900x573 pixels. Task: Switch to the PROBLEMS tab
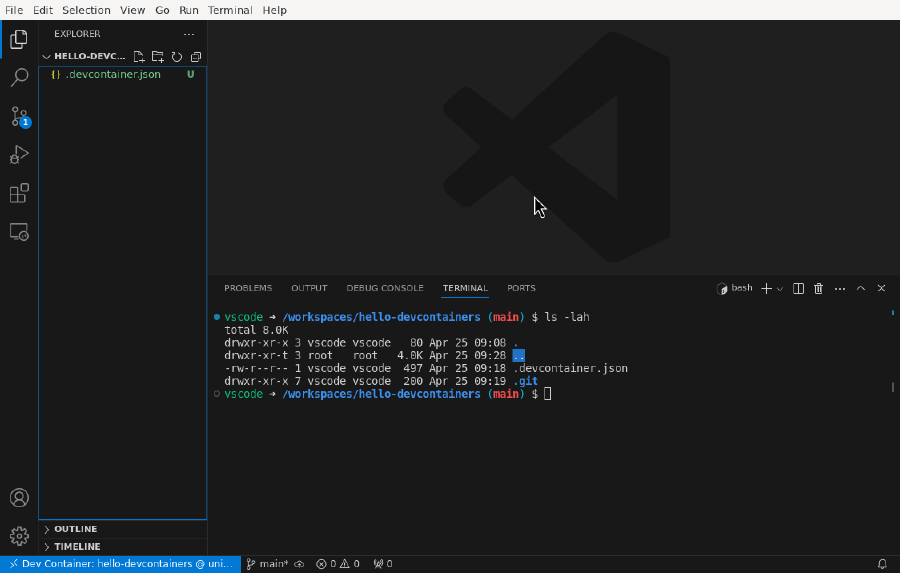[x=248, y=288]
